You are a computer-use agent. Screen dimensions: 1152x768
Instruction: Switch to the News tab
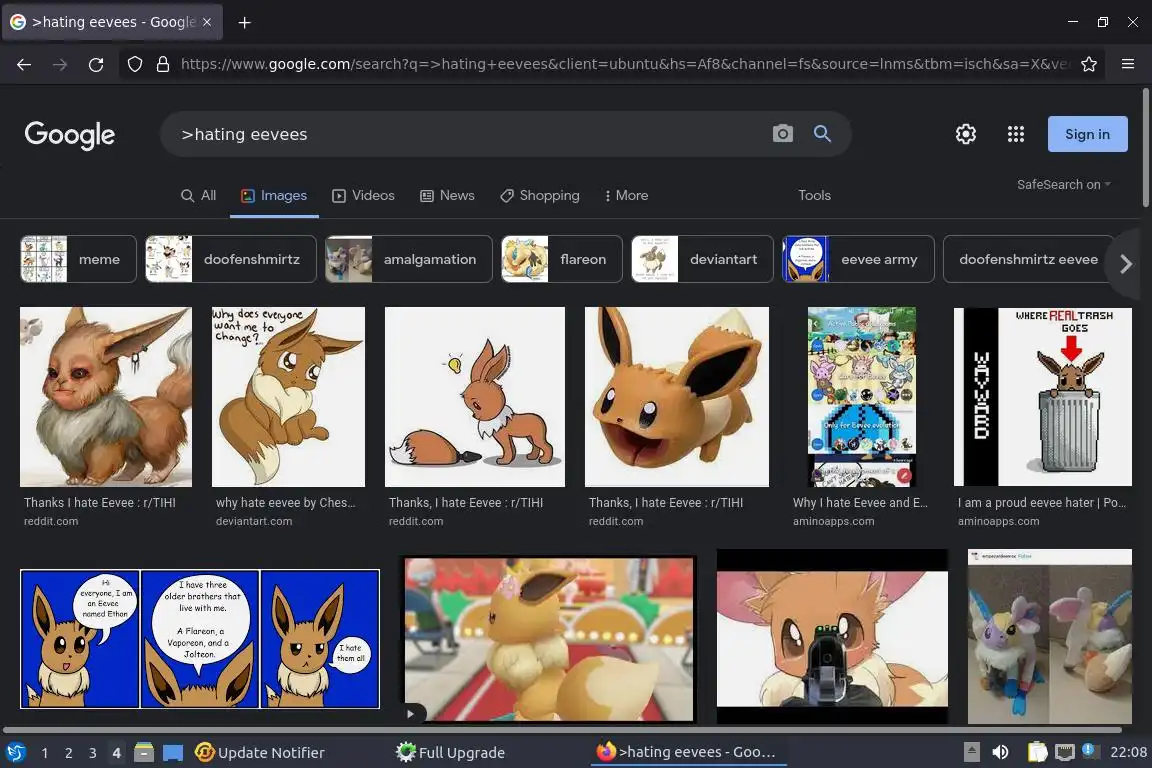[x=447, y=195]
